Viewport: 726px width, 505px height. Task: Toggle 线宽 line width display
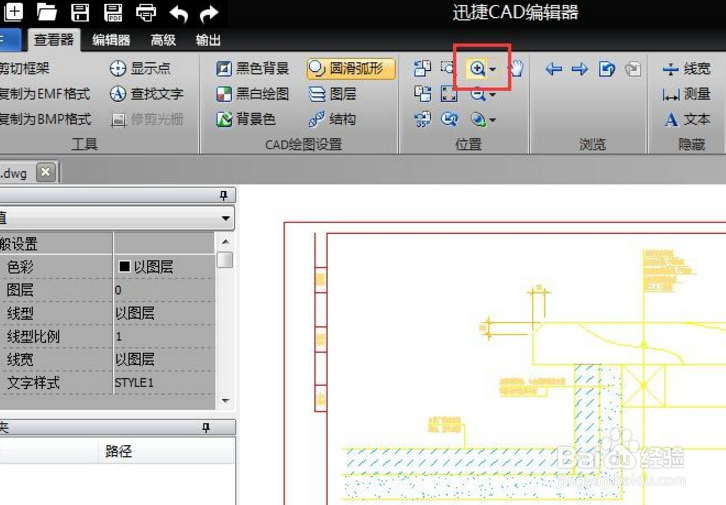pyautogui.click(x=687, y=69)
